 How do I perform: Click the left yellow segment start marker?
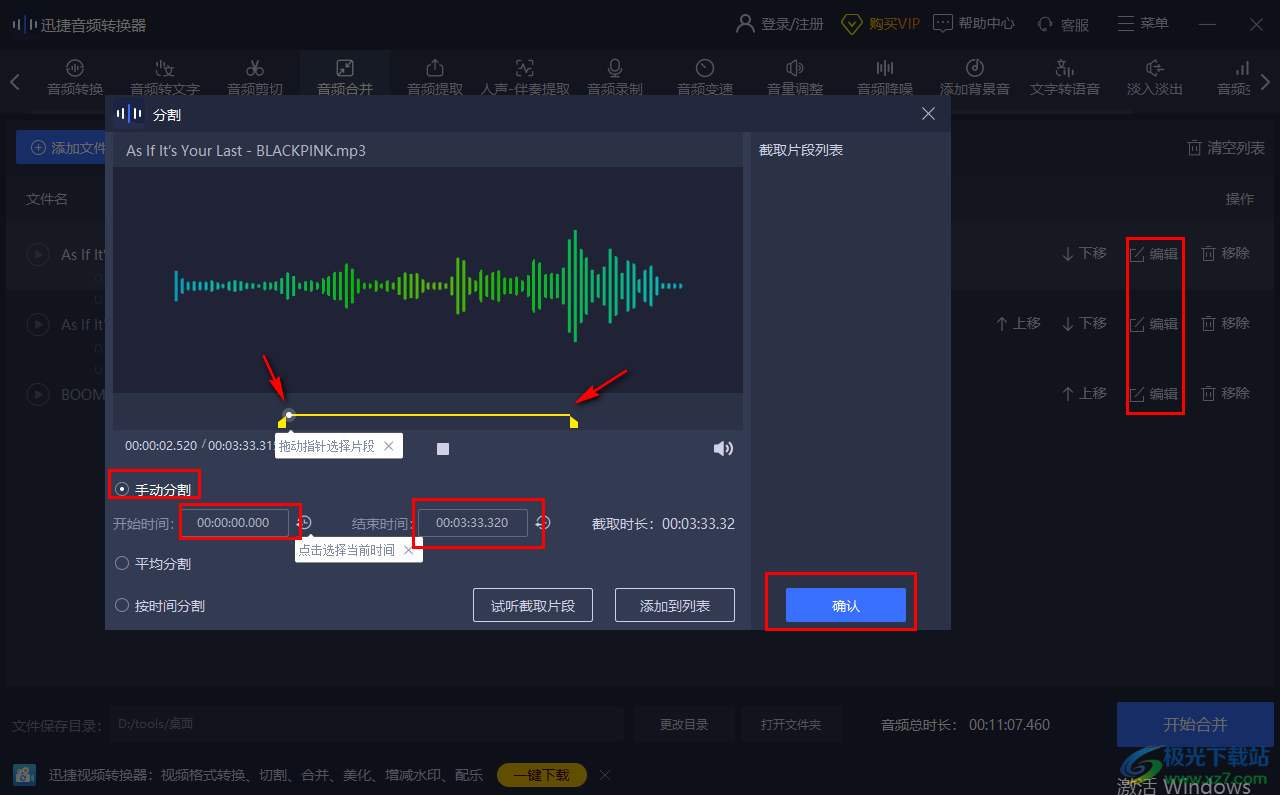[x=282, y=423]
